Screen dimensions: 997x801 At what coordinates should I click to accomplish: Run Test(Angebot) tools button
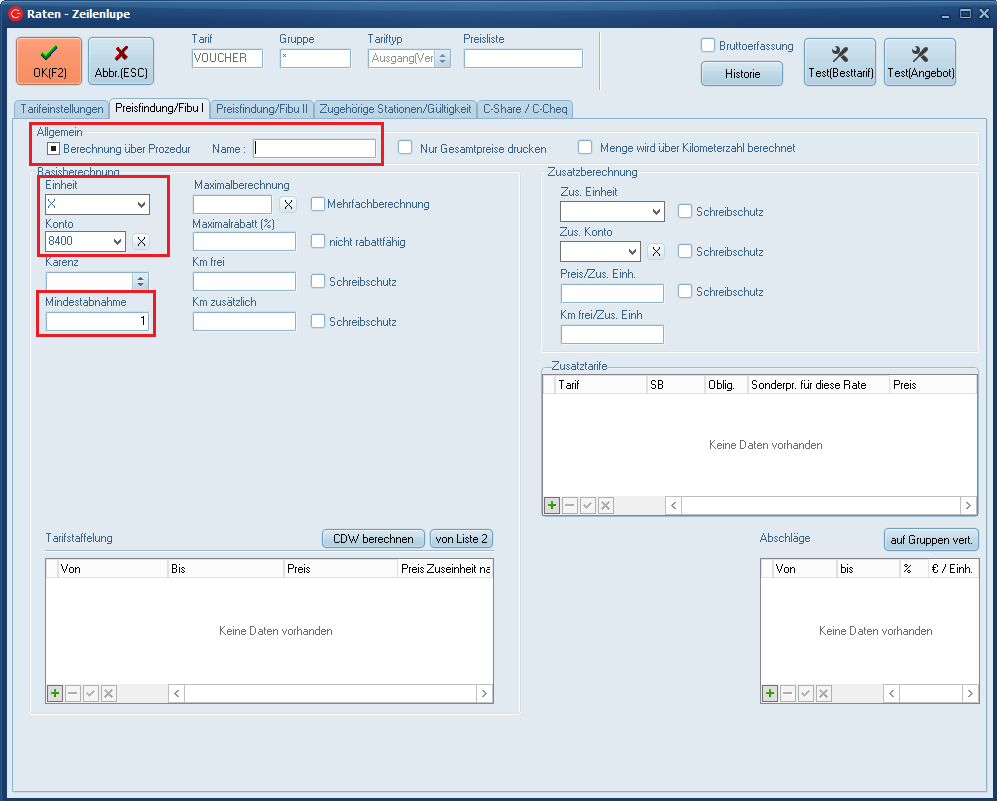click(x=919, y=62)
